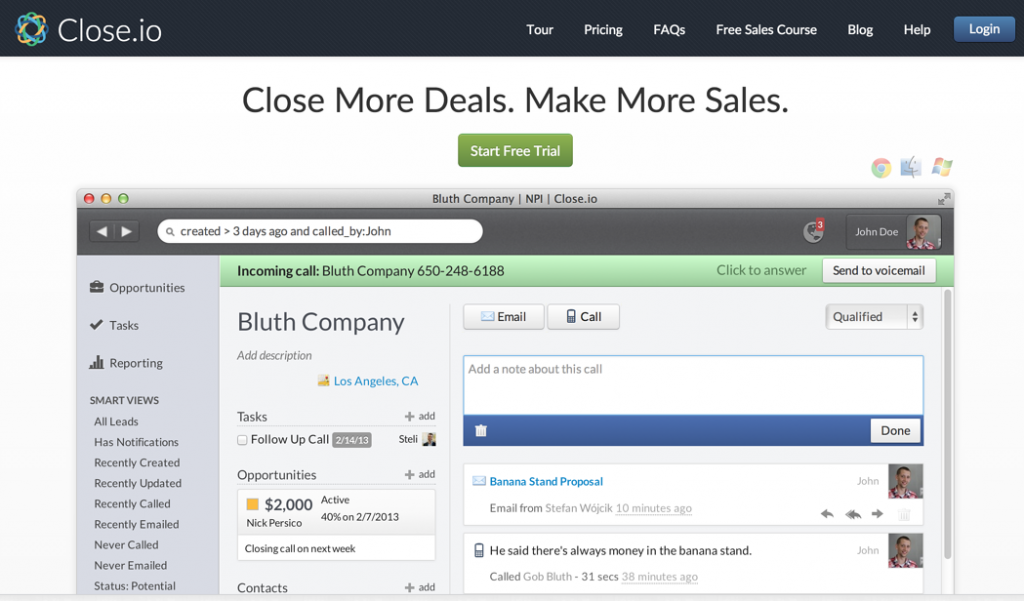
Task: Add a new contact
Action: coord(420,587)
